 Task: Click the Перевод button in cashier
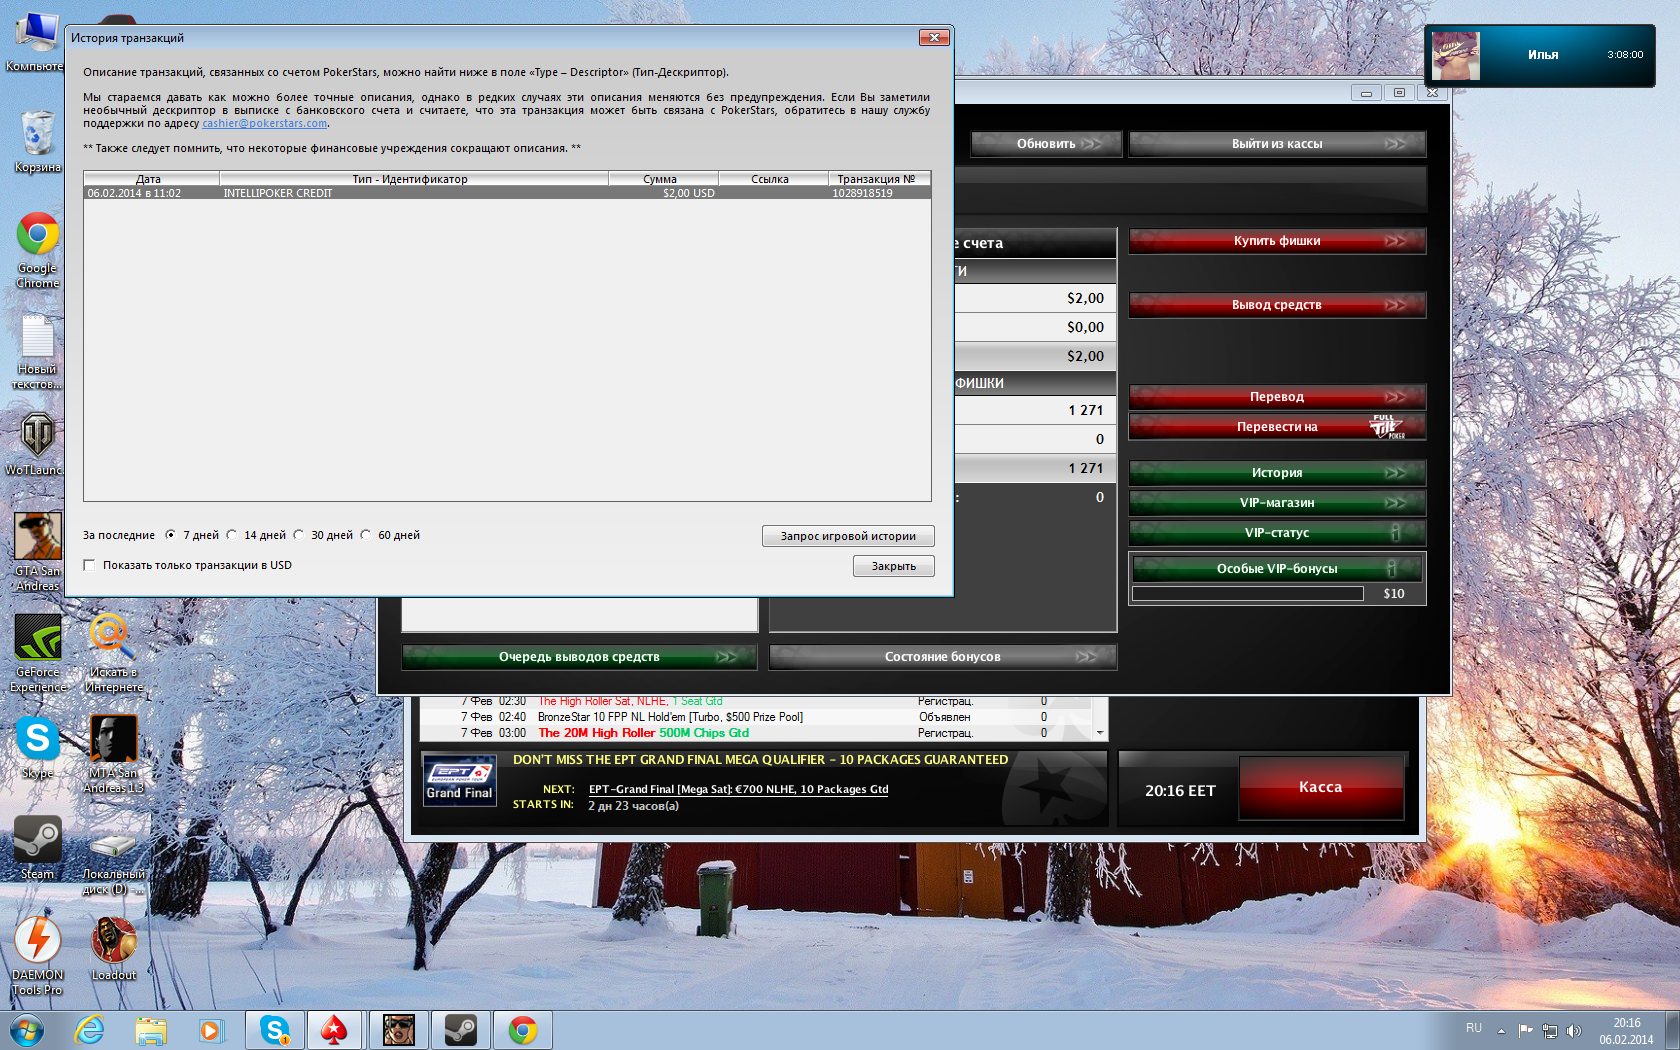coord(1277,397)
